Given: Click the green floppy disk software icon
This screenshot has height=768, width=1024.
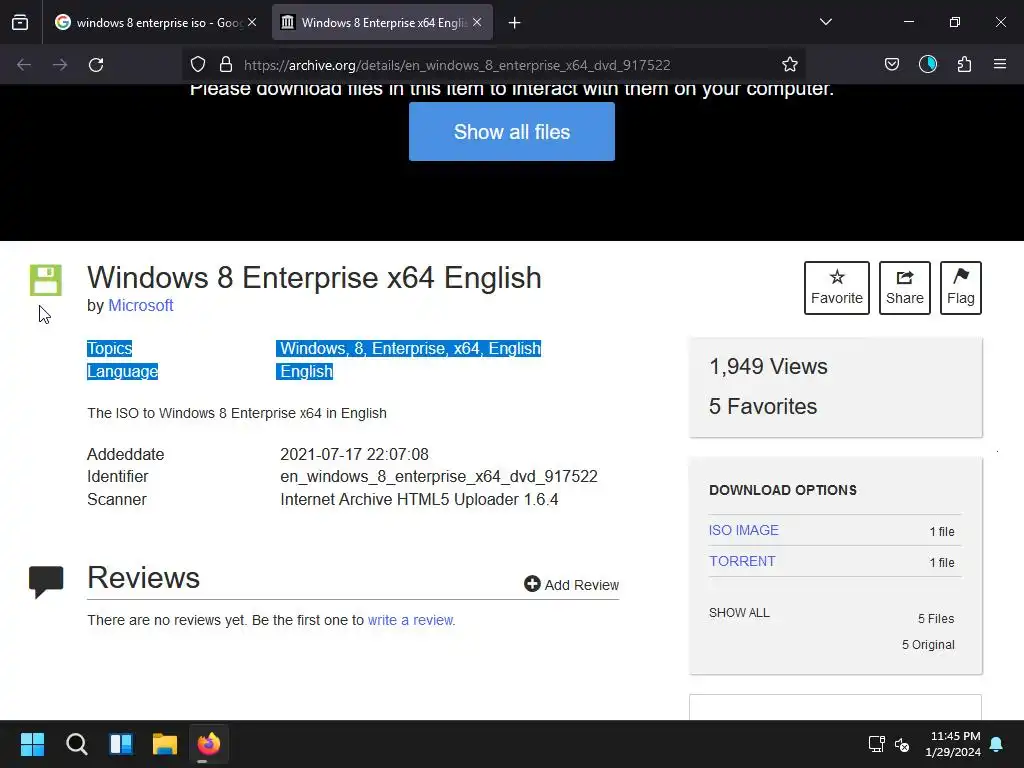Looking at the screenshot, I should pos(46,280).
